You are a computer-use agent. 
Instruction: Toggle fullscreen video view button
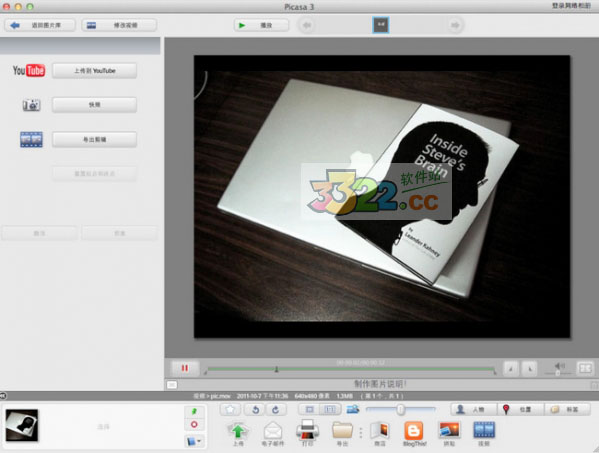[x=585, y=369]
